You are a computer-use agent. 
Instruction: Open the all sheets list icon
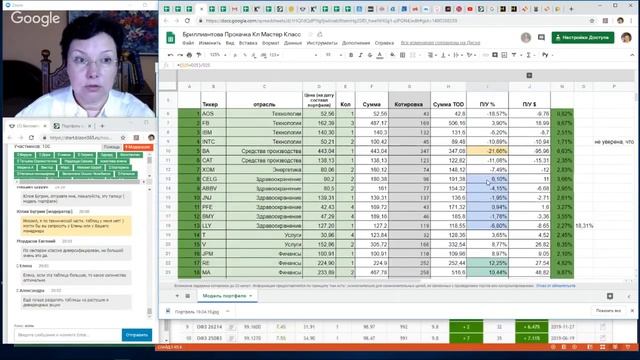(188, 296)
